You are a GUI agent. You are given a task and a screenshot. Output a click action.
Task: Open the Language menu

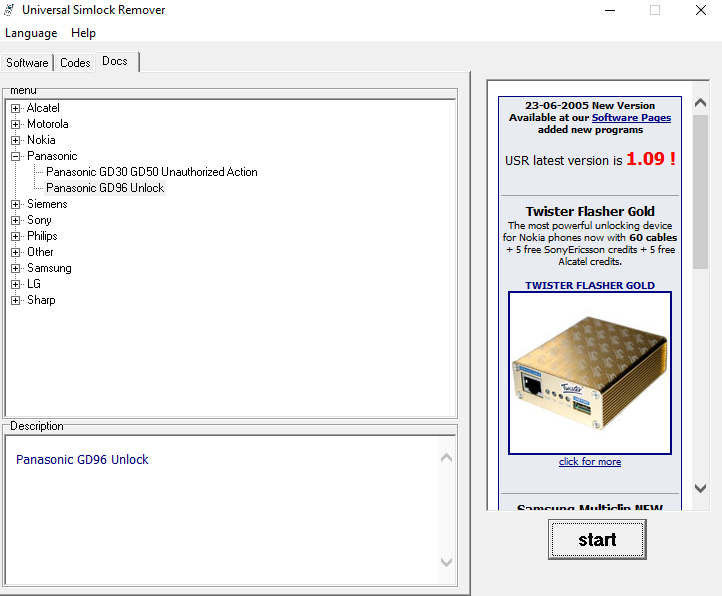click(x=31, y=33)
